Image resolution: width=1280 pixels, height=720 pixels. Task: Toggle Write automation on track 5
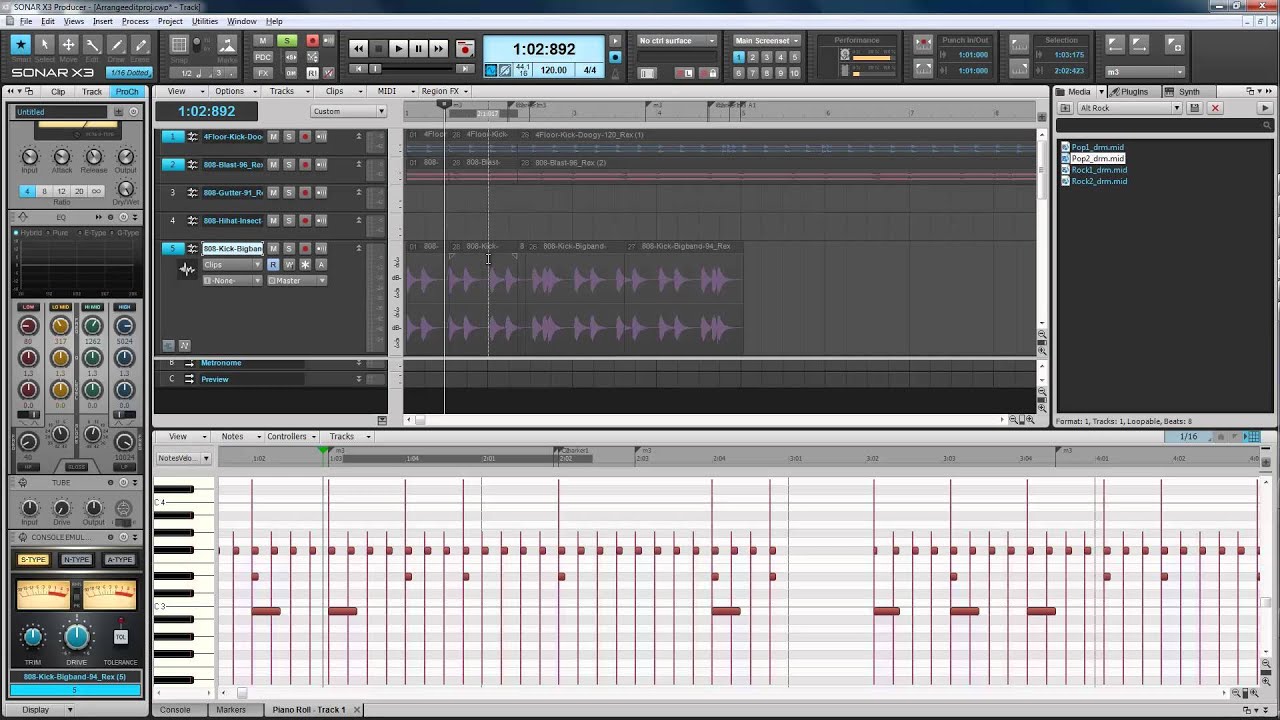click(289, 265)
